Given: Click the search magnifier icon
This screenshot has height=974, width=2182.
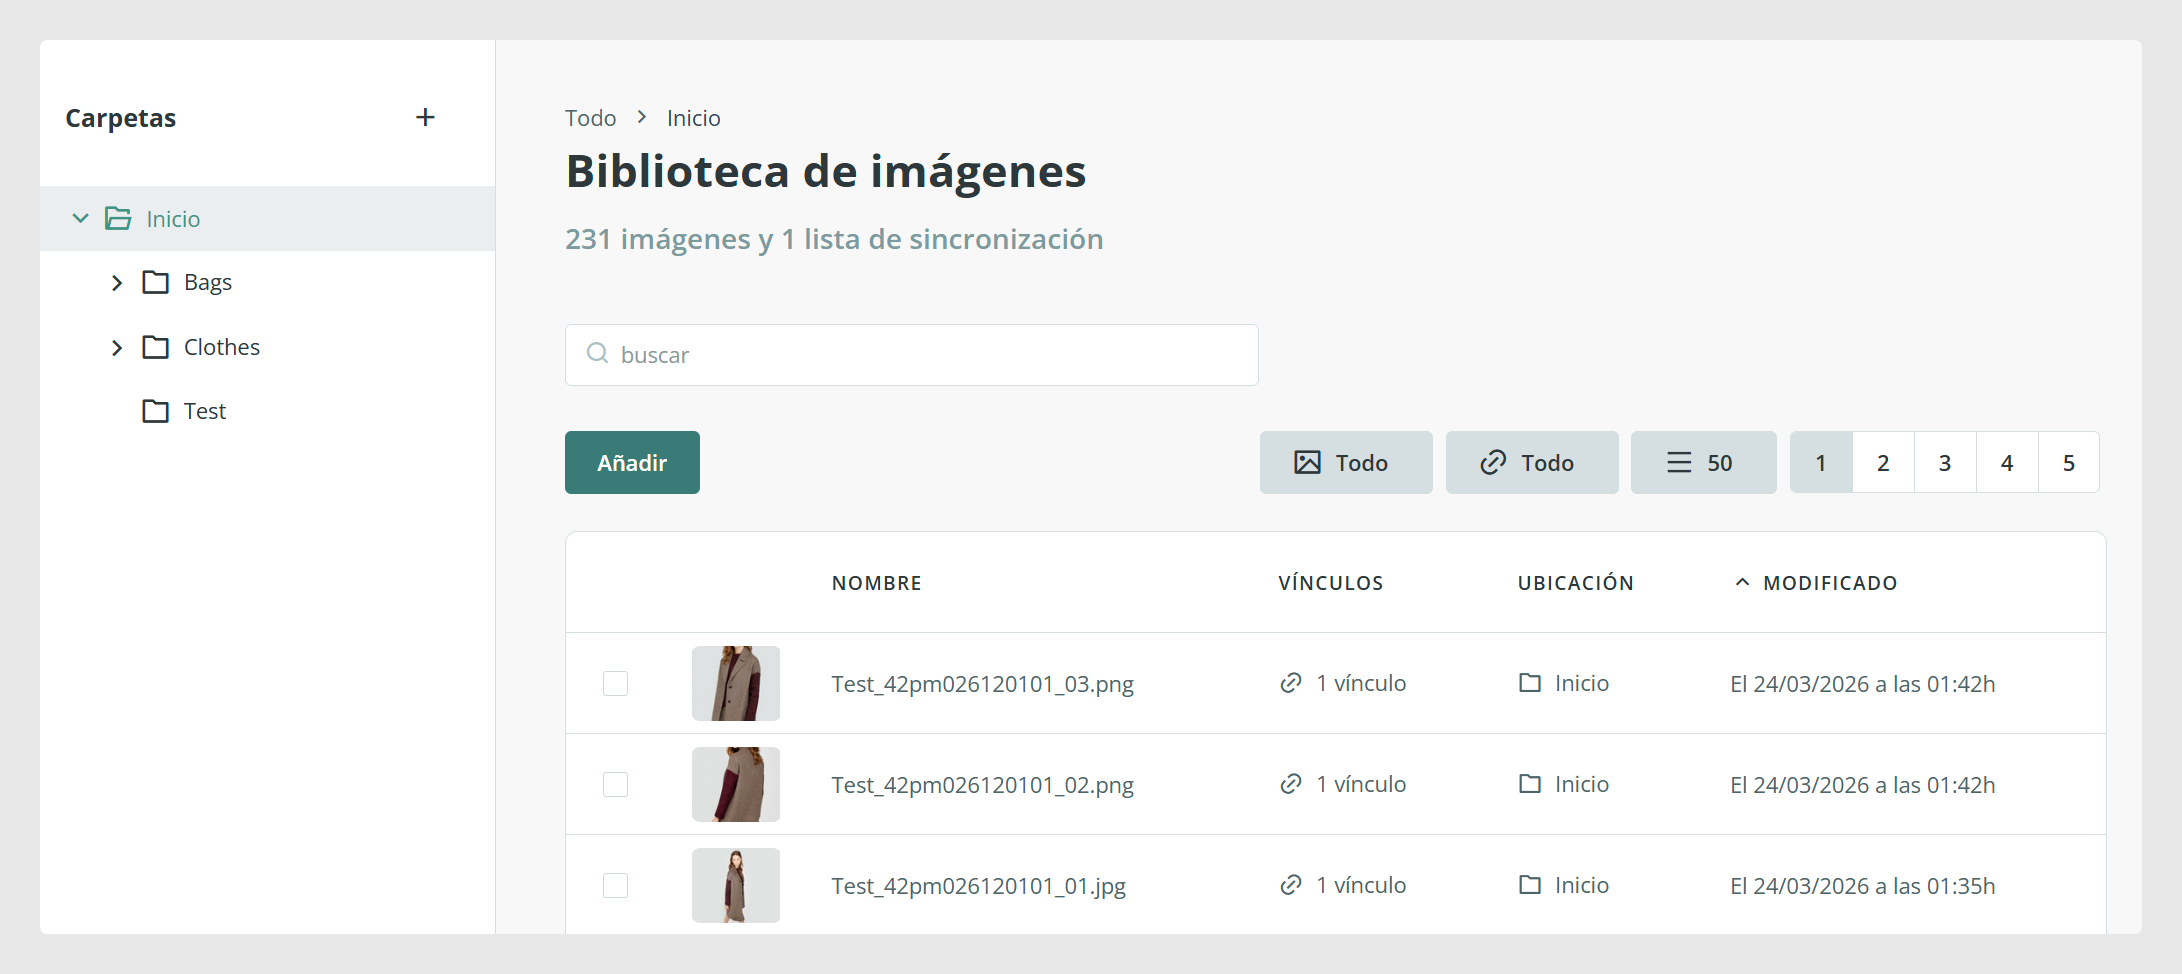Looking at the screenshot, I should [x=597, y=353].
